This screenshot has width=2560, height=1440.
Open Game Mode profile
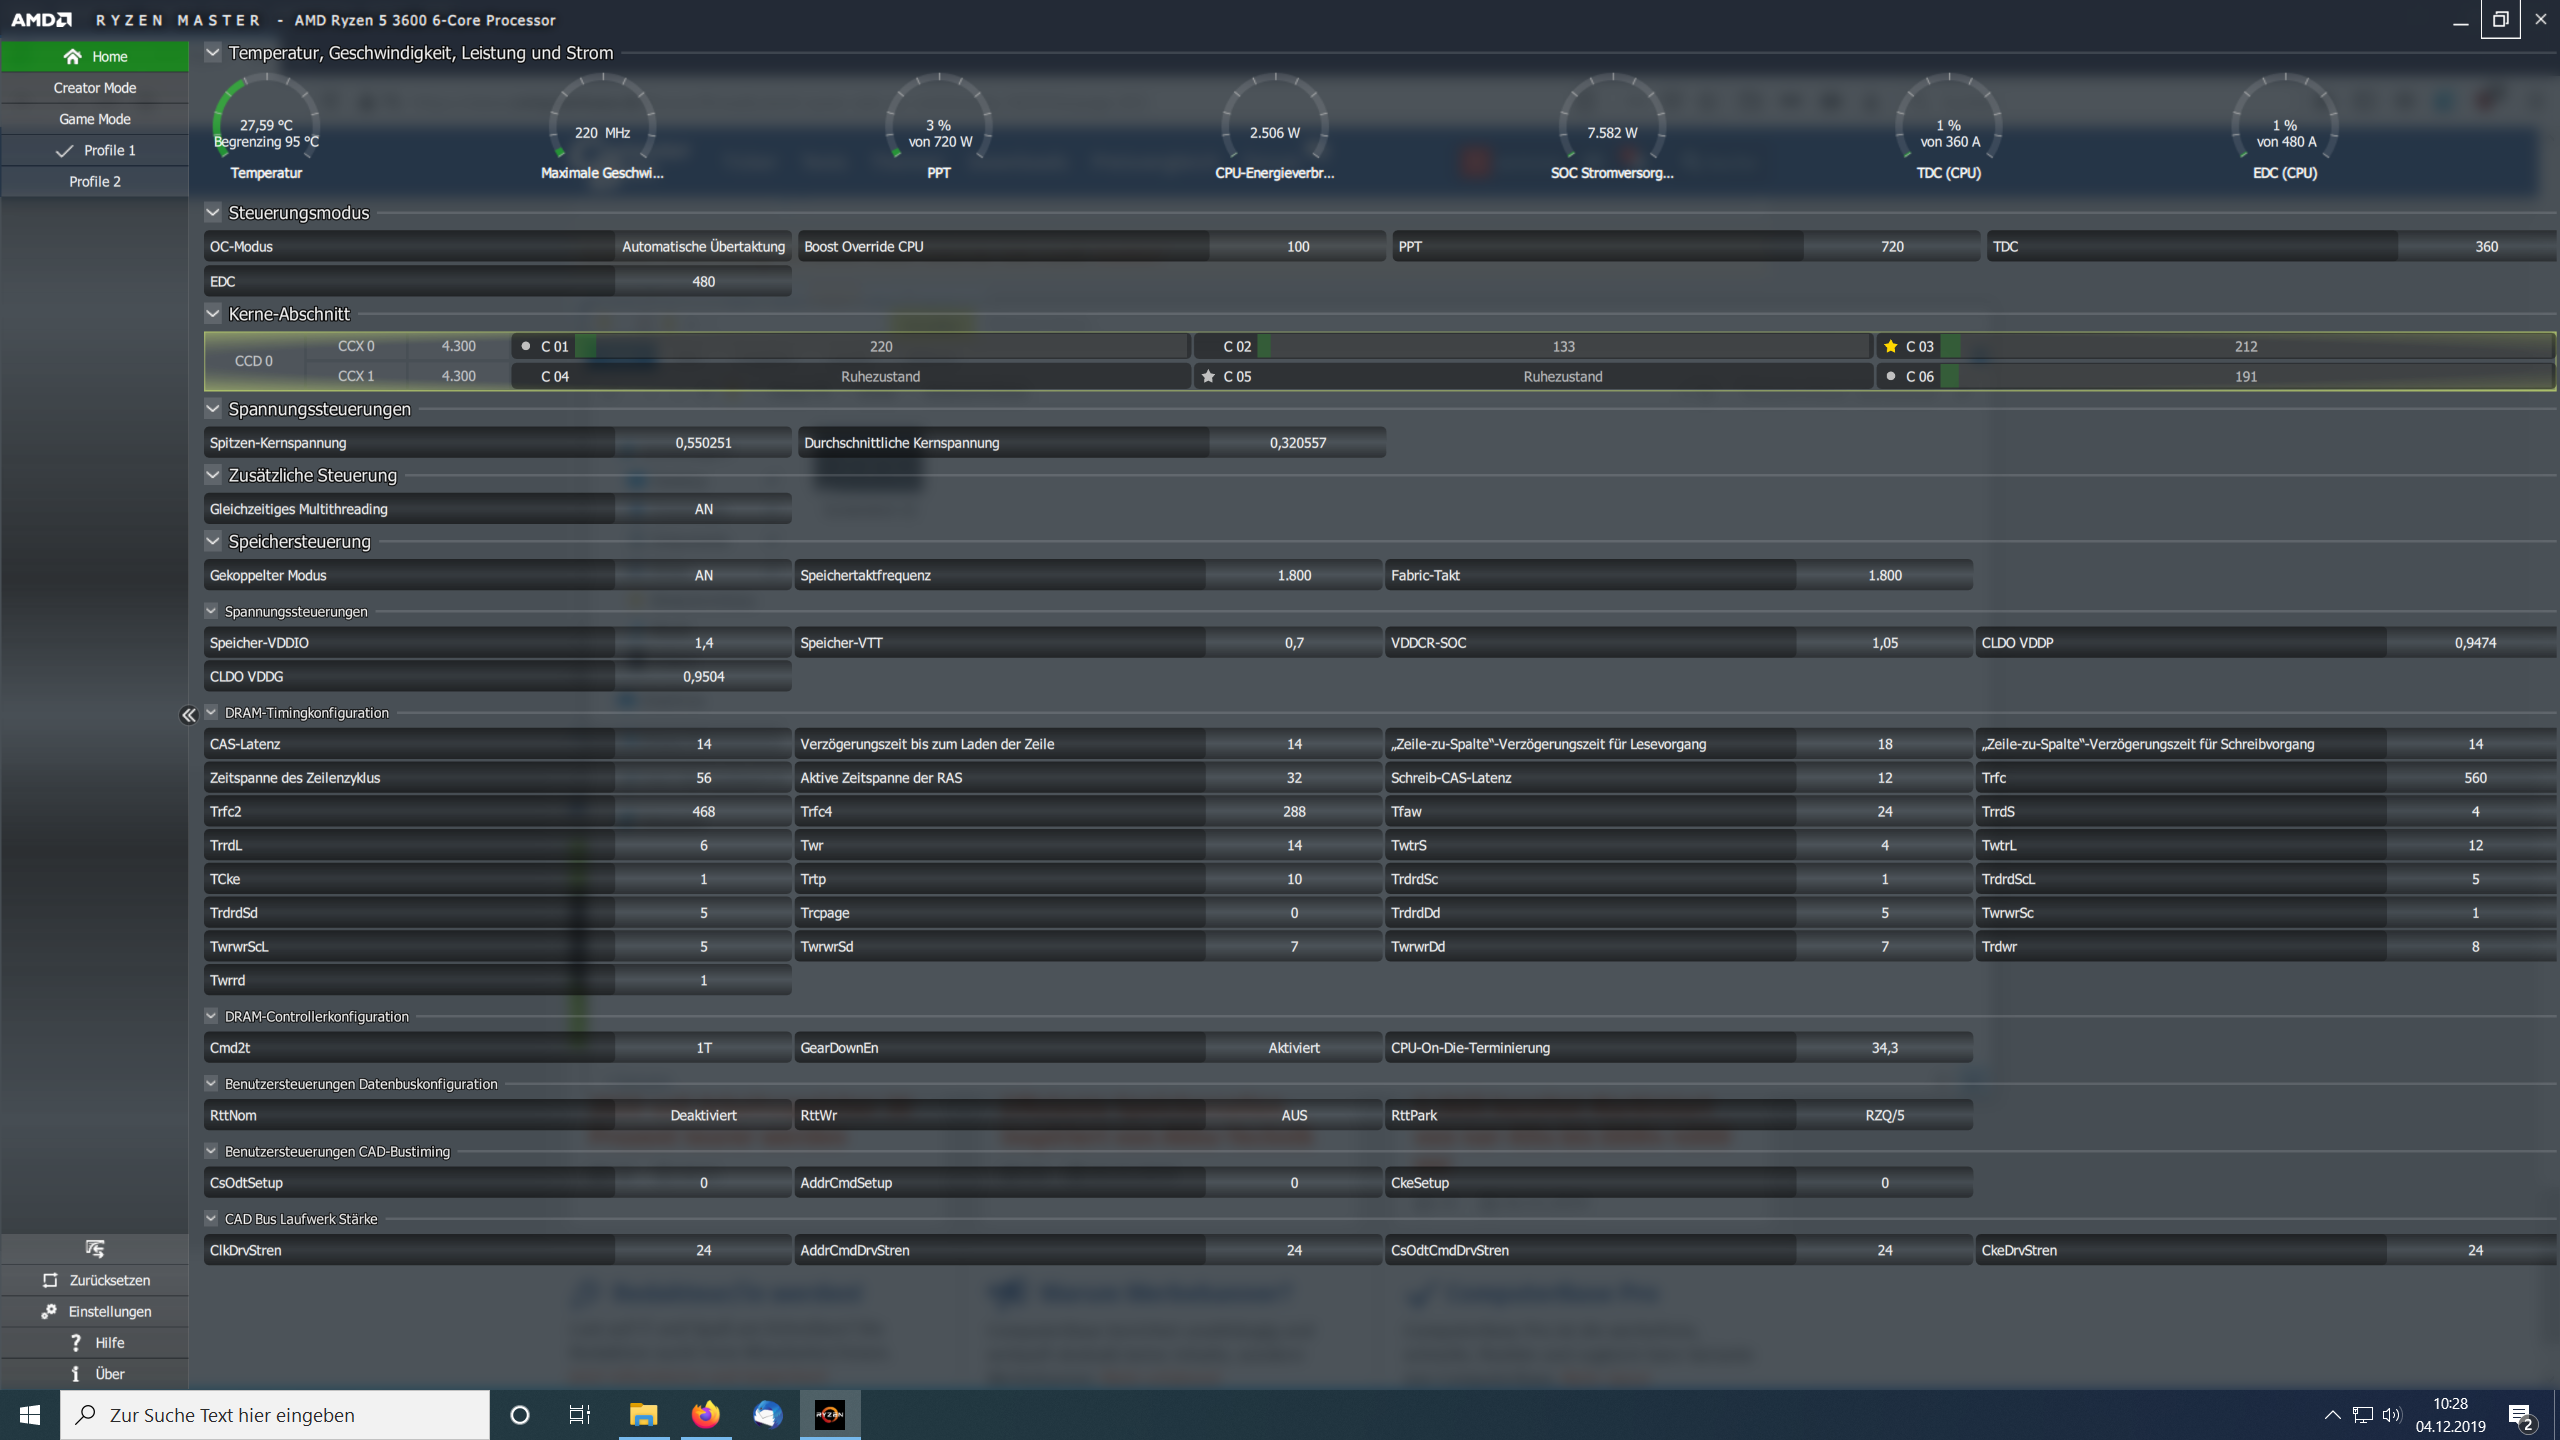click(x=95, y=119)
